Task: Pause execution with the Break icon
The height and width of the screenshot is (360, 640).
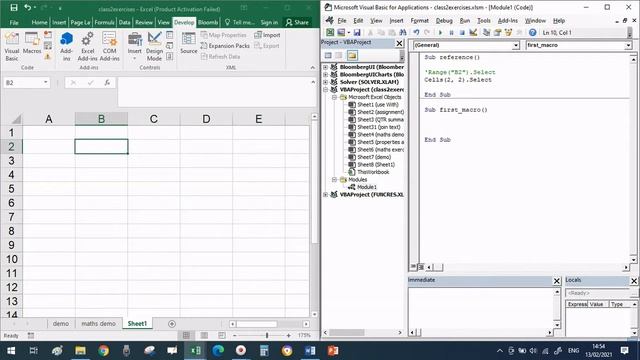Action: [451, 33]
